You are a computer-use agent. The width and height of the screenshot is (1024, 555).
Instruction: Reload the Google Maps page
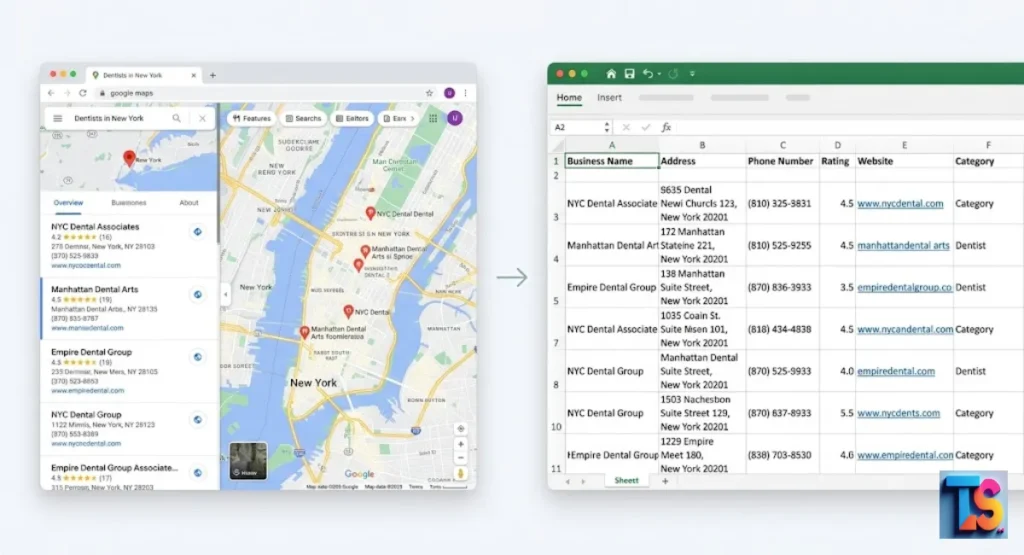tap(83, 93)
